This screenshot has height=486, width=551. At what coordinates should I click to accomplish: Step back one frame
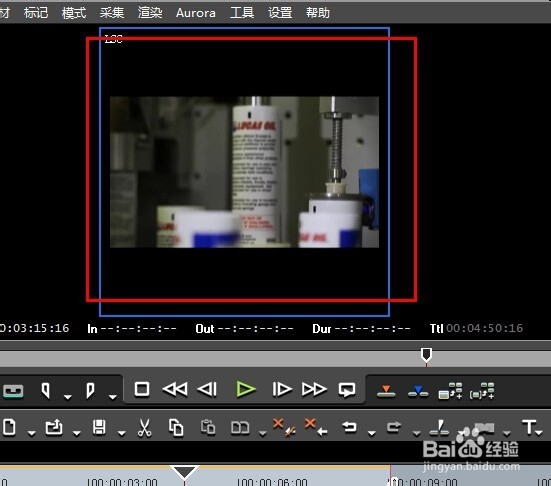(207, 389)
